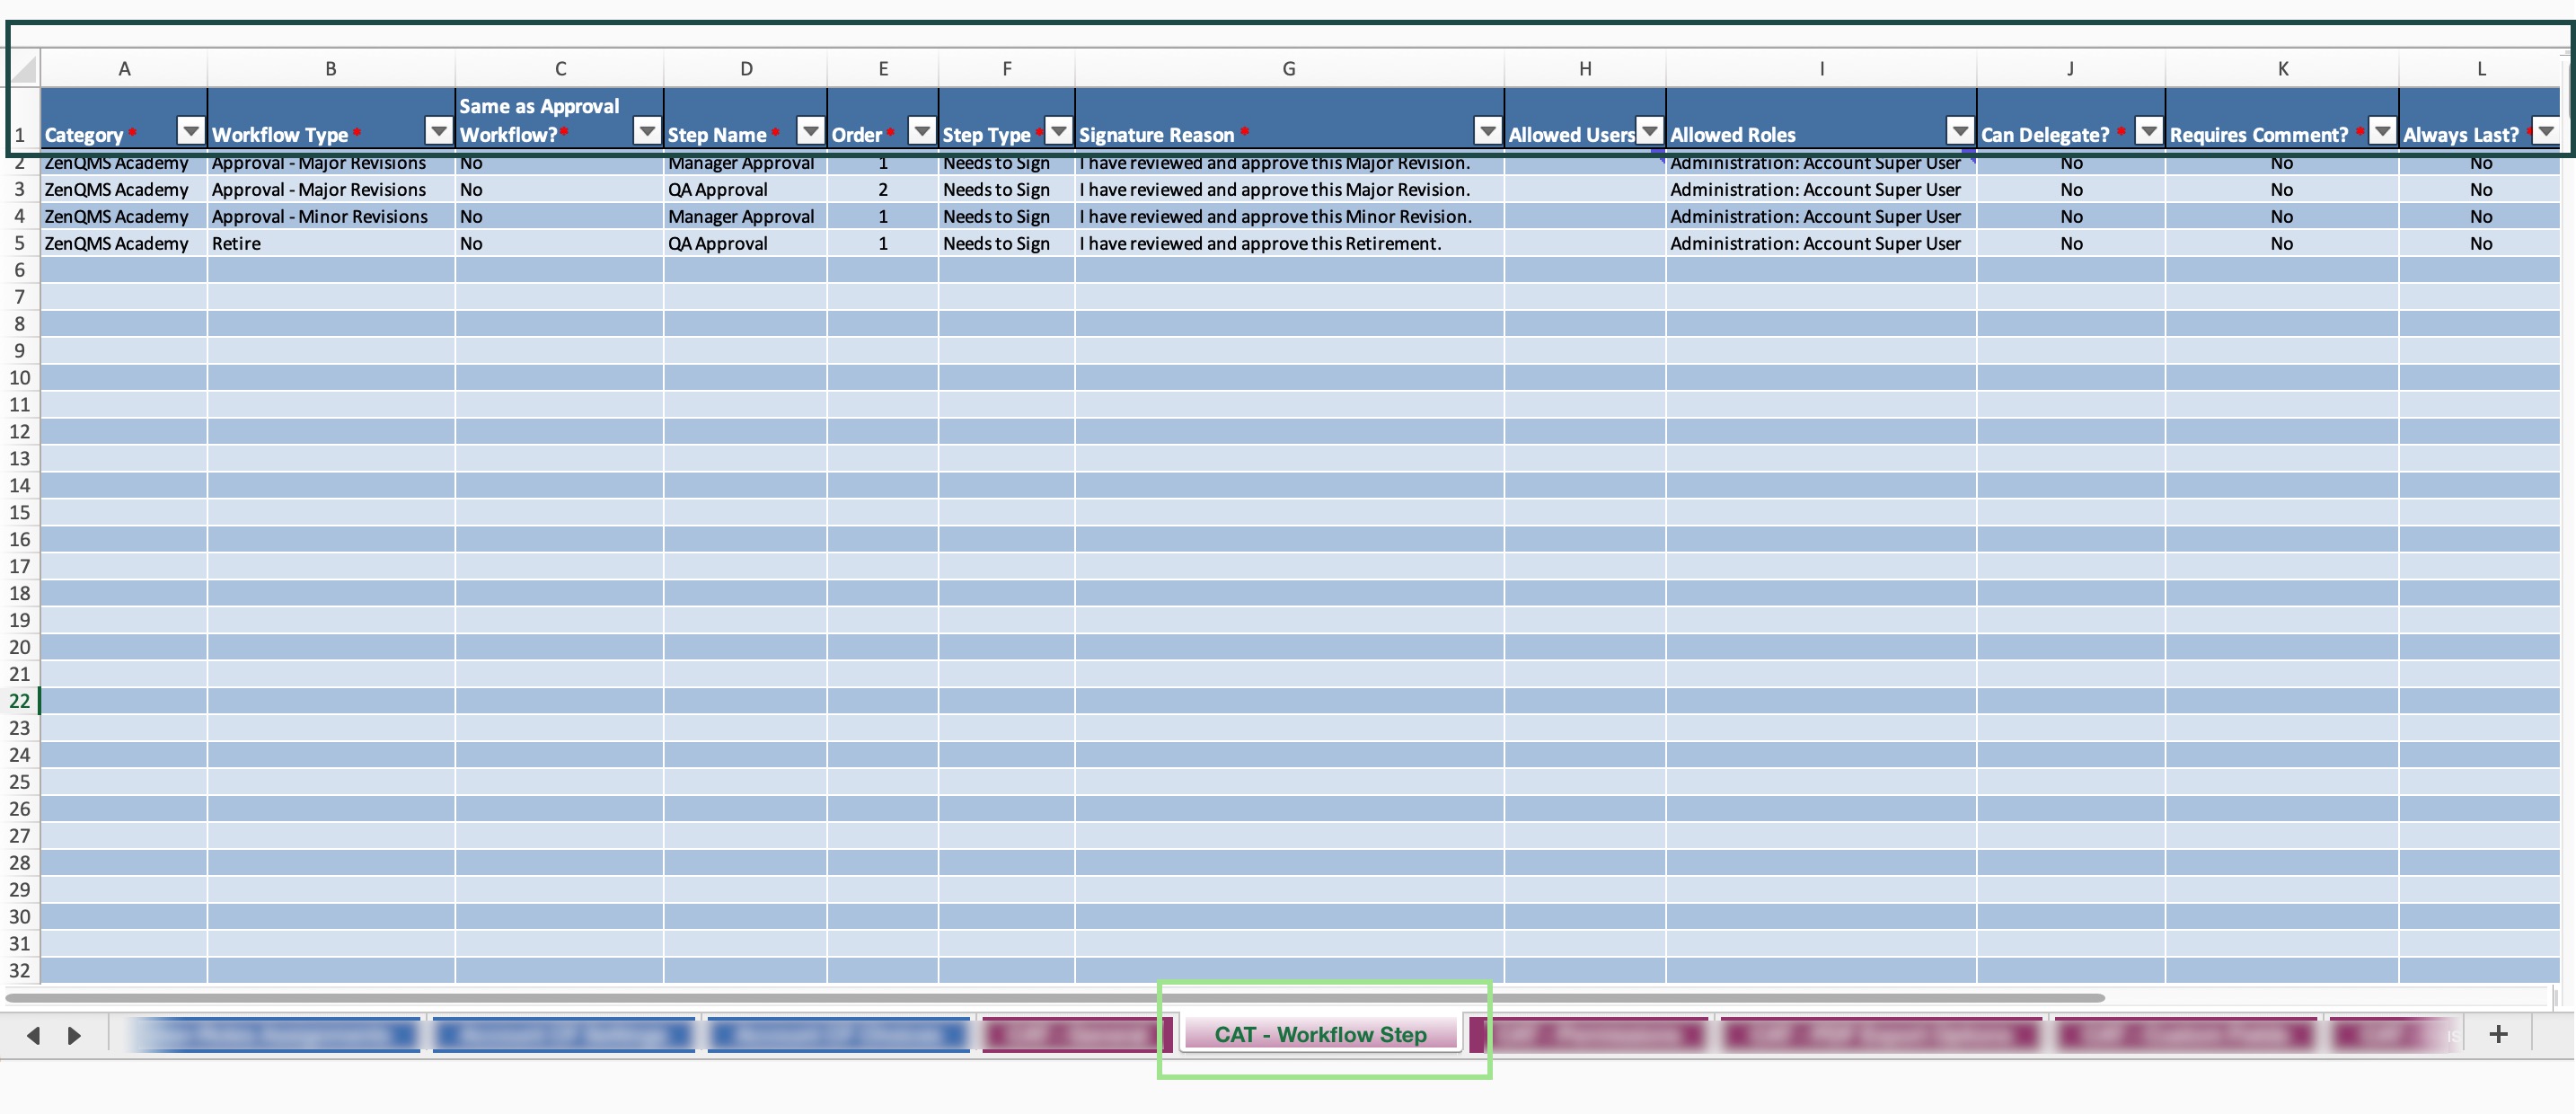
Task: Select the 'Retire' workflow type cell
Action: [x=331, y=244]
